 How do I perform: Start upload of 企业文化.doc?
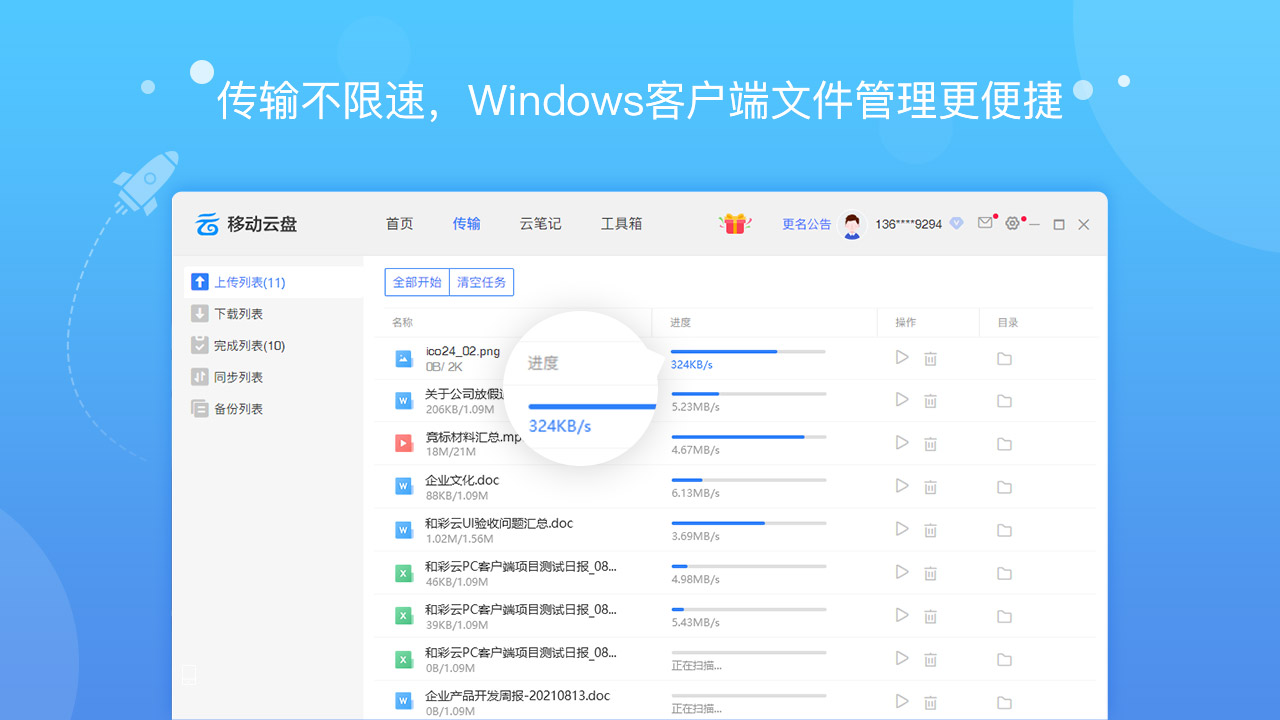click(x=902, y=486)
